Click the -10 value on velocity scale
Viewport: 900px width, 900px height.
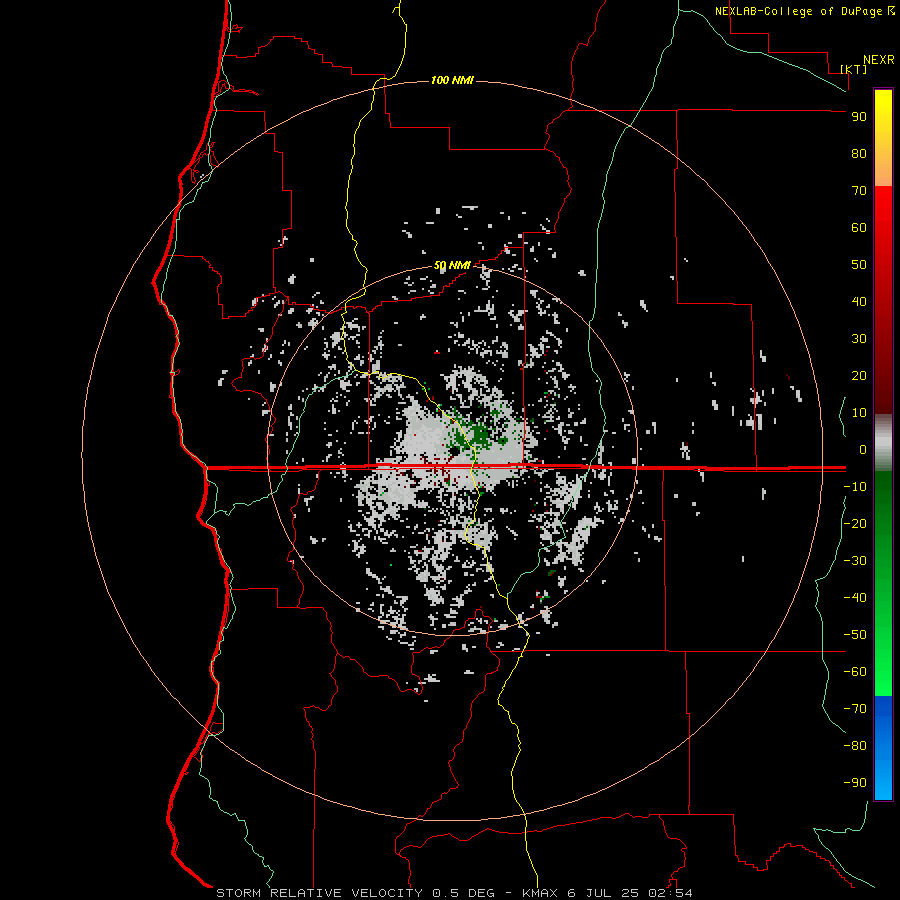pos(855,487)
